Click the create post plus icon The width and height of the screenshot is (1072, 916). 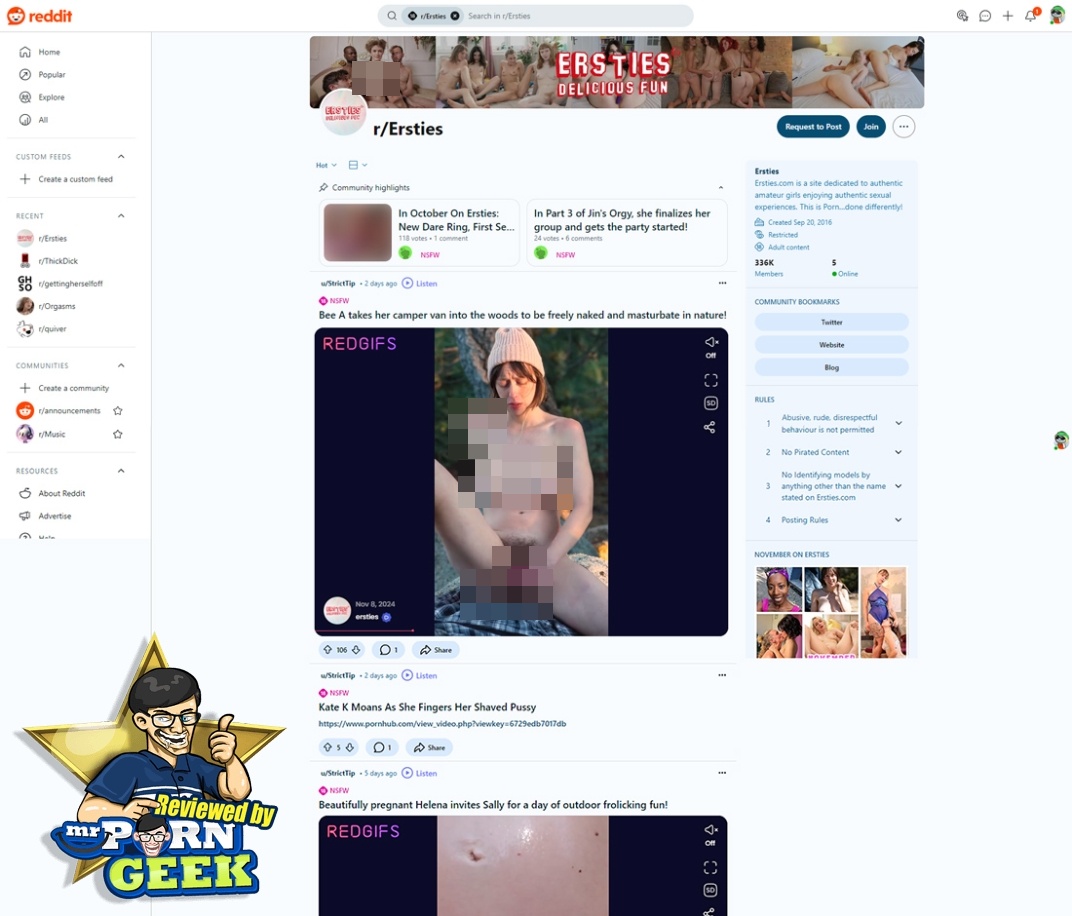tap(1008, 16)
